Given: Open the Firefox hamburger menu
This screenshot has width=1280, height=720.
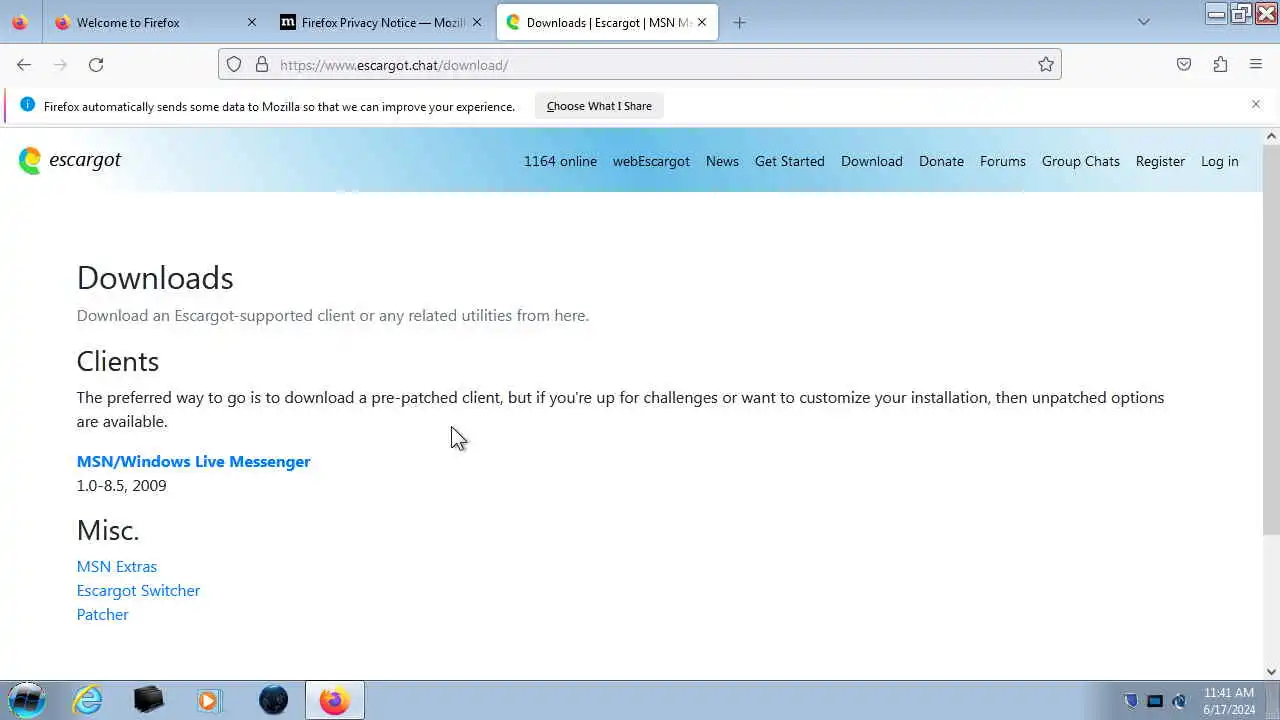Looking at the screenshot, I should (x=1256, y=64).
